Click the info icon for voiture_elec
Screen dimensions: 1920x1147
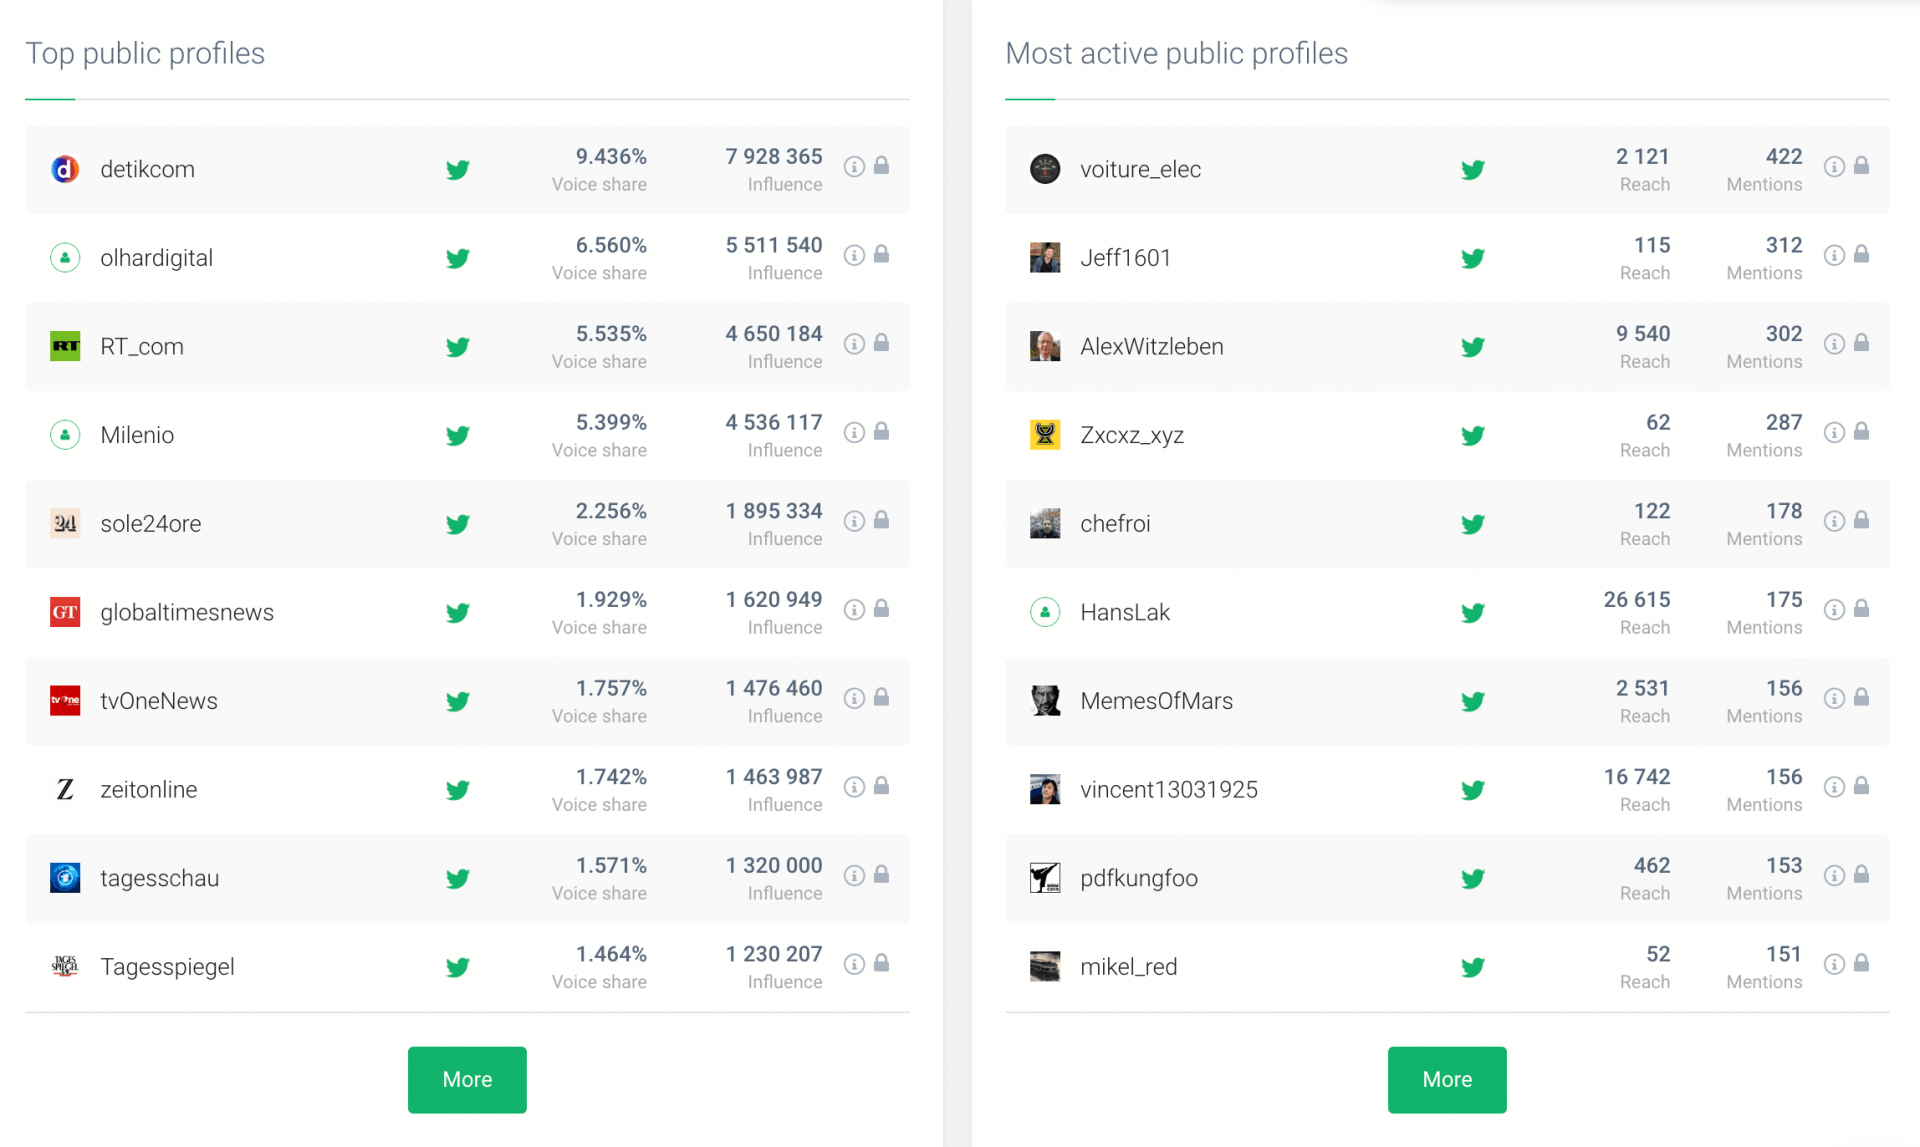tap(1834, 167)
